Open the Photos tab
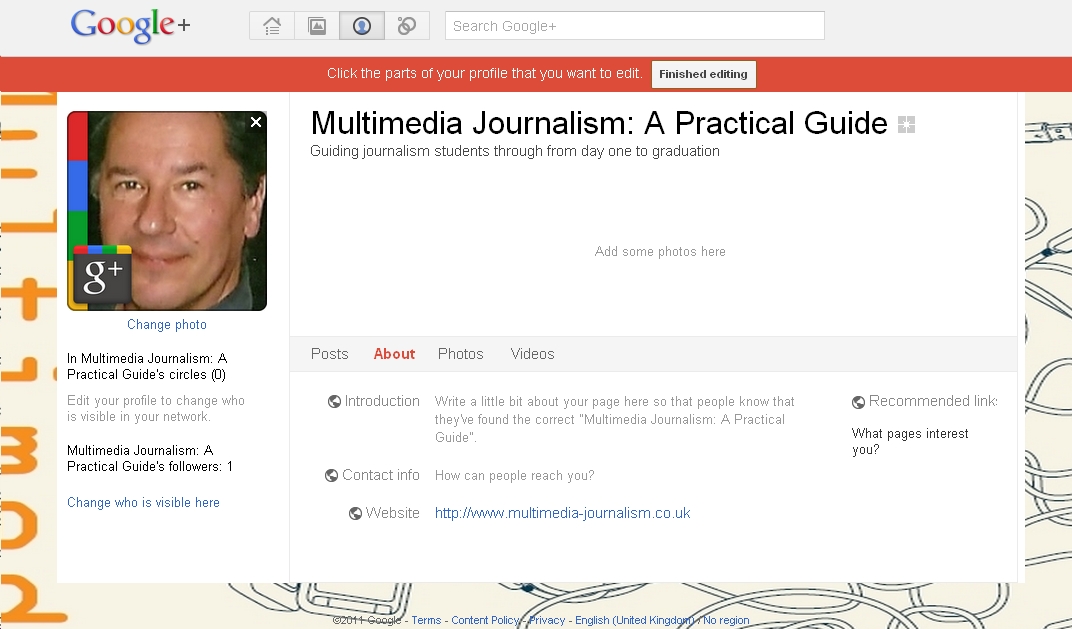 [x=461, y=354]
